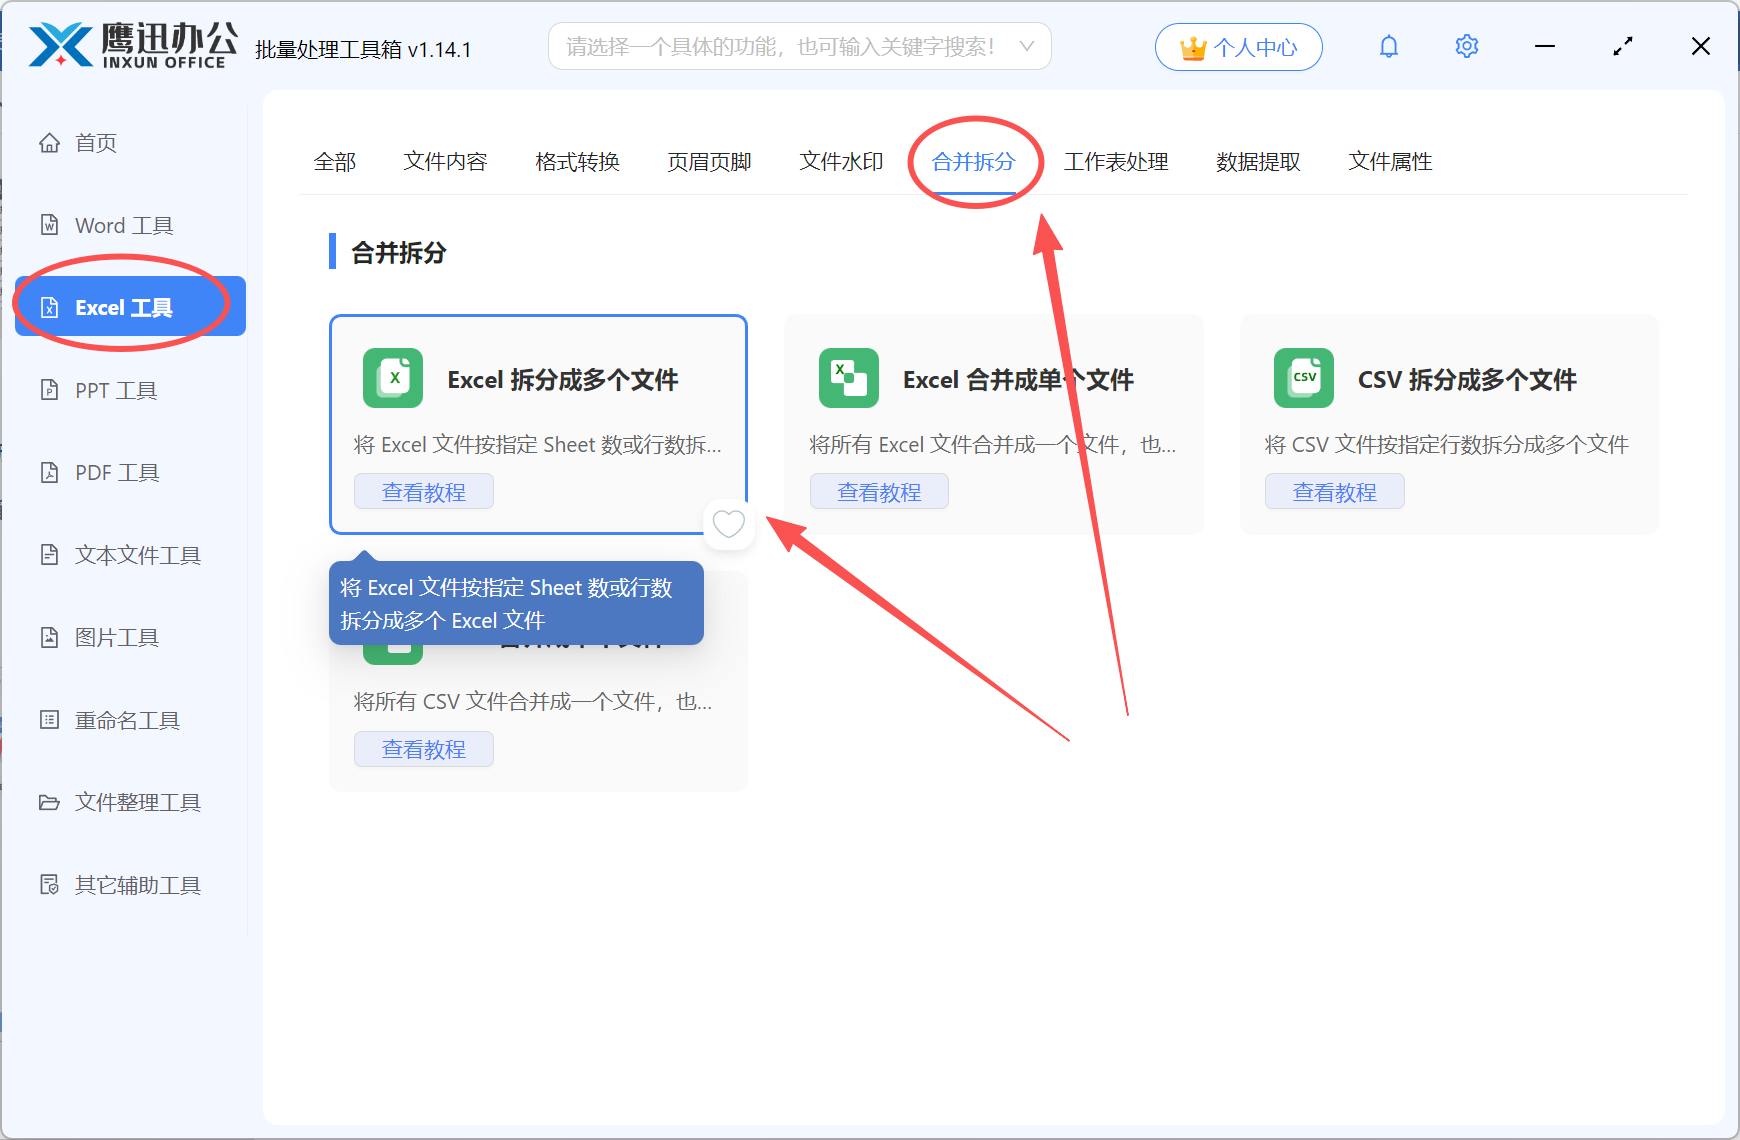The image size is (1740, 1140).
Task: Click 查看教程 under CSV 拆分成多个文件
Action: (x=1334, y=491)
